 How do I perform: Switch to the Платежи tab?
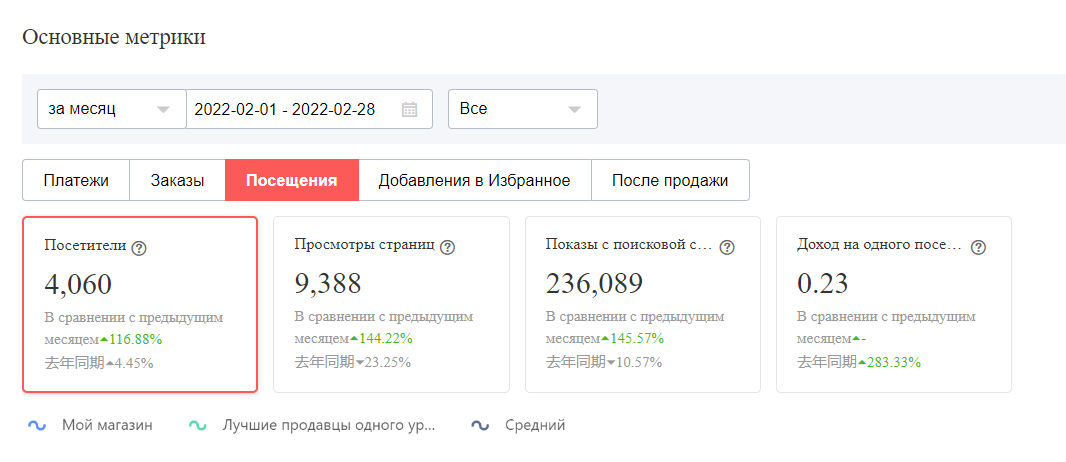(75, 181)
